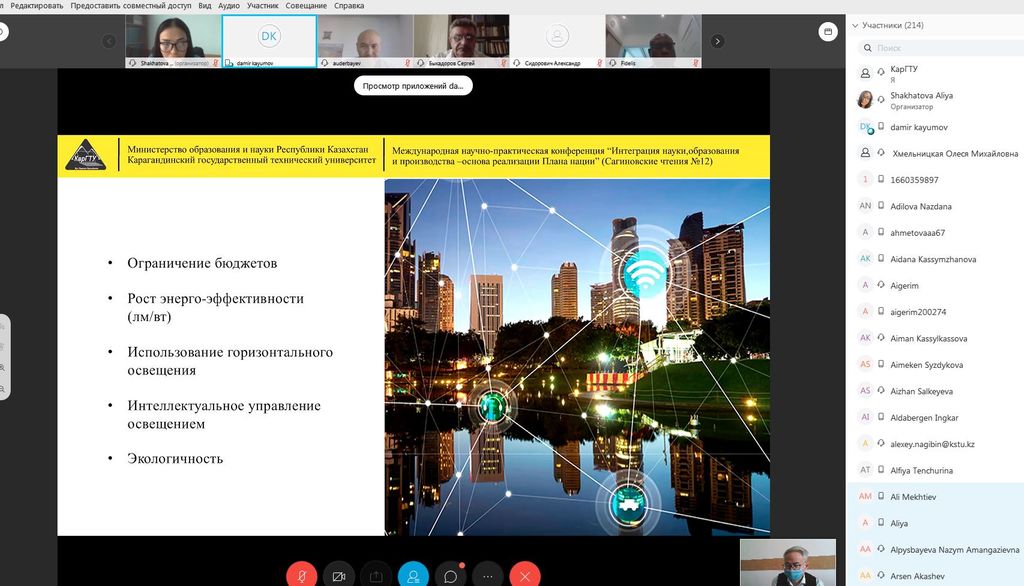Click the AT avatar of Alfiya Tenchurina
The height and width of the screenshot is (586, 1024).
pos(865,470)
